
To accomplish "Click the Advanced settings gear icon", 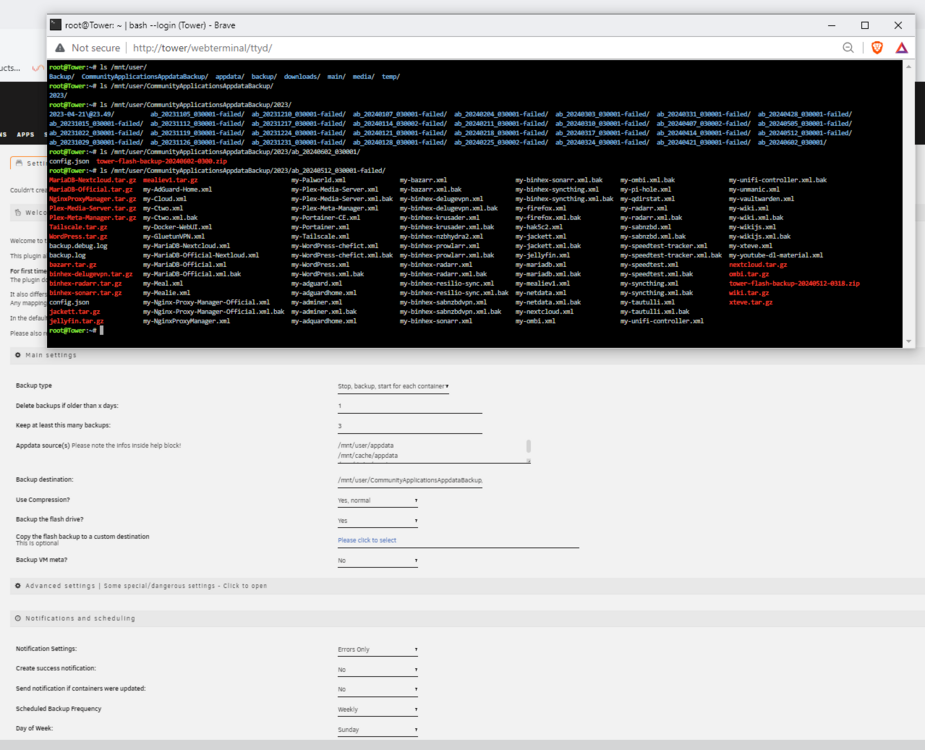I will click(18, 585).
